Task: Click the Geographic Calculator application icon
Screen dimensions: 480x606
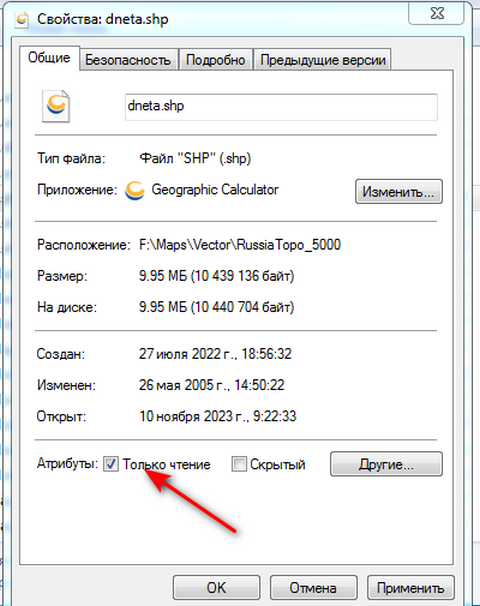Action: (x=134, y=191)
